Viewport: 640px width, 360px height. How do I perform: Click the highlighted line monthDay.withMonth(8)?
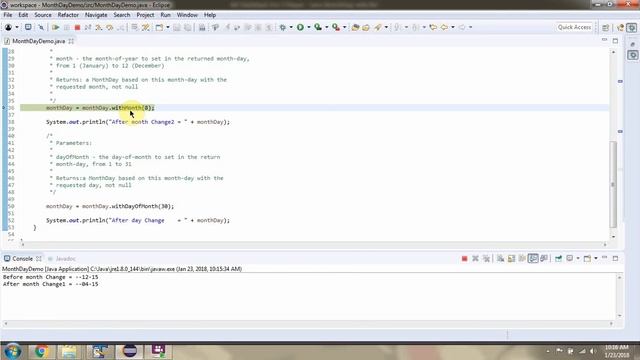tap(100, 108)
